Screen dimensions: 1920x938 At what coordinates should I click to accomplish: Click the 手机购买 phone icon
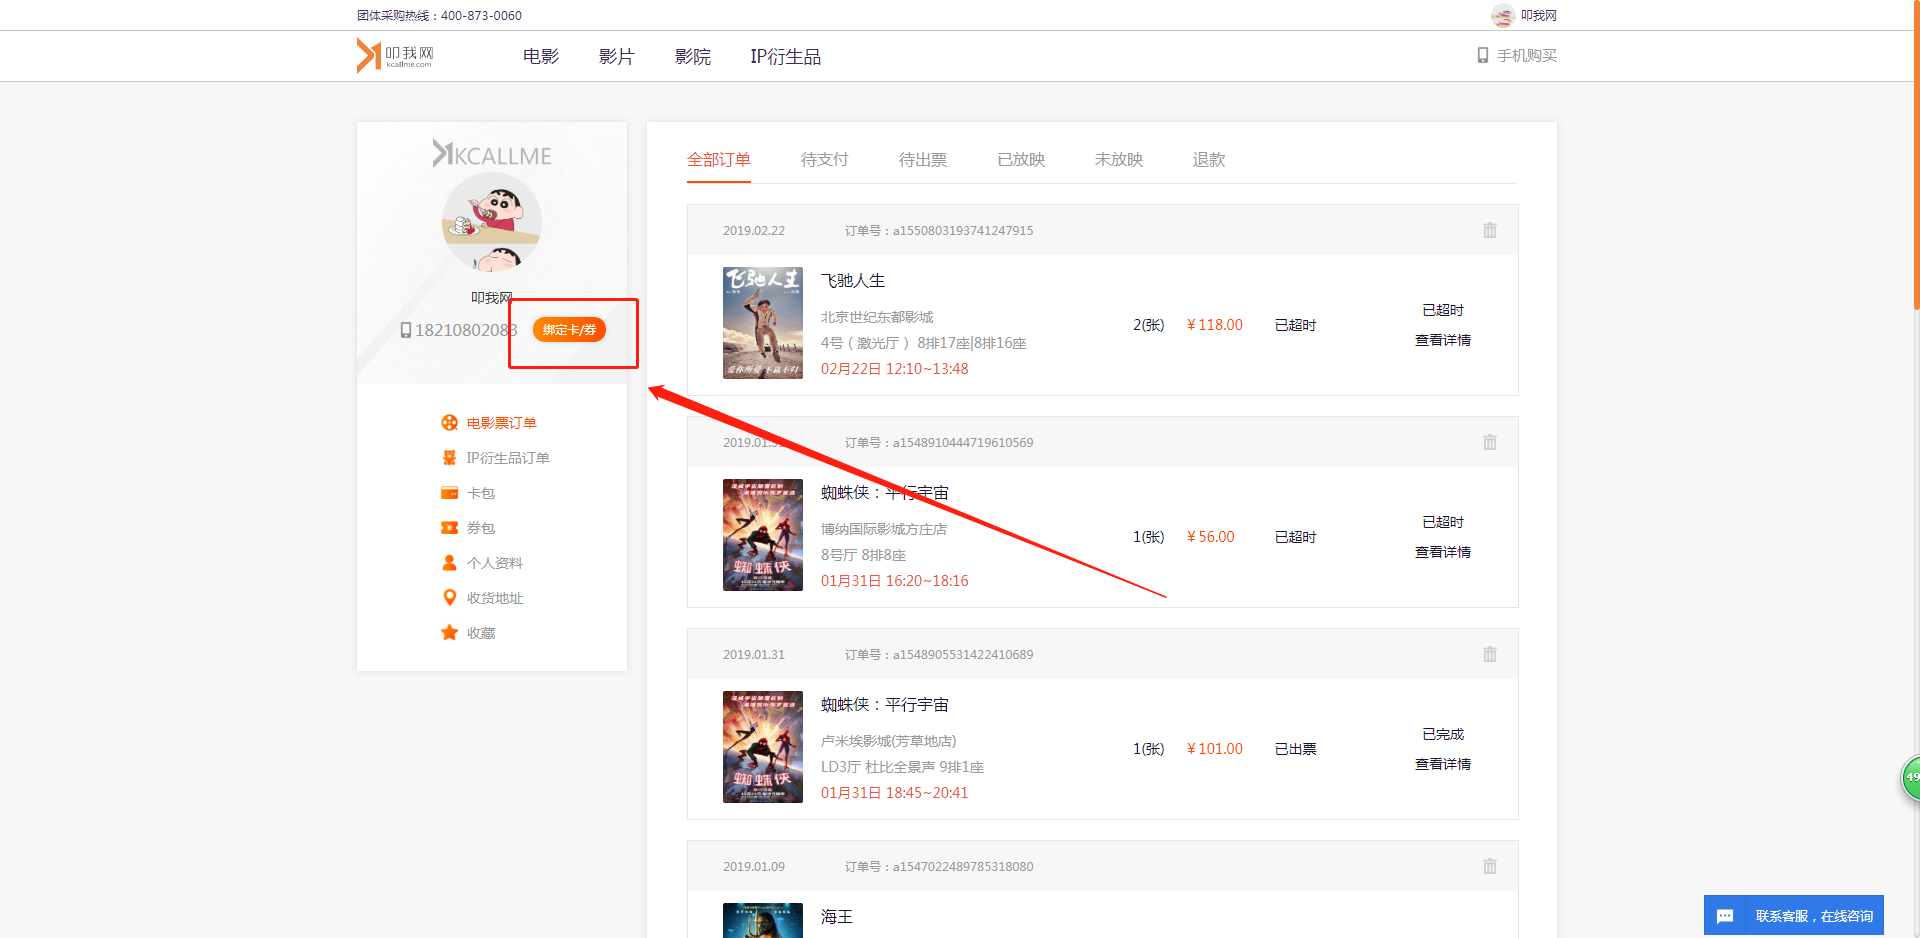(1483, 55)
